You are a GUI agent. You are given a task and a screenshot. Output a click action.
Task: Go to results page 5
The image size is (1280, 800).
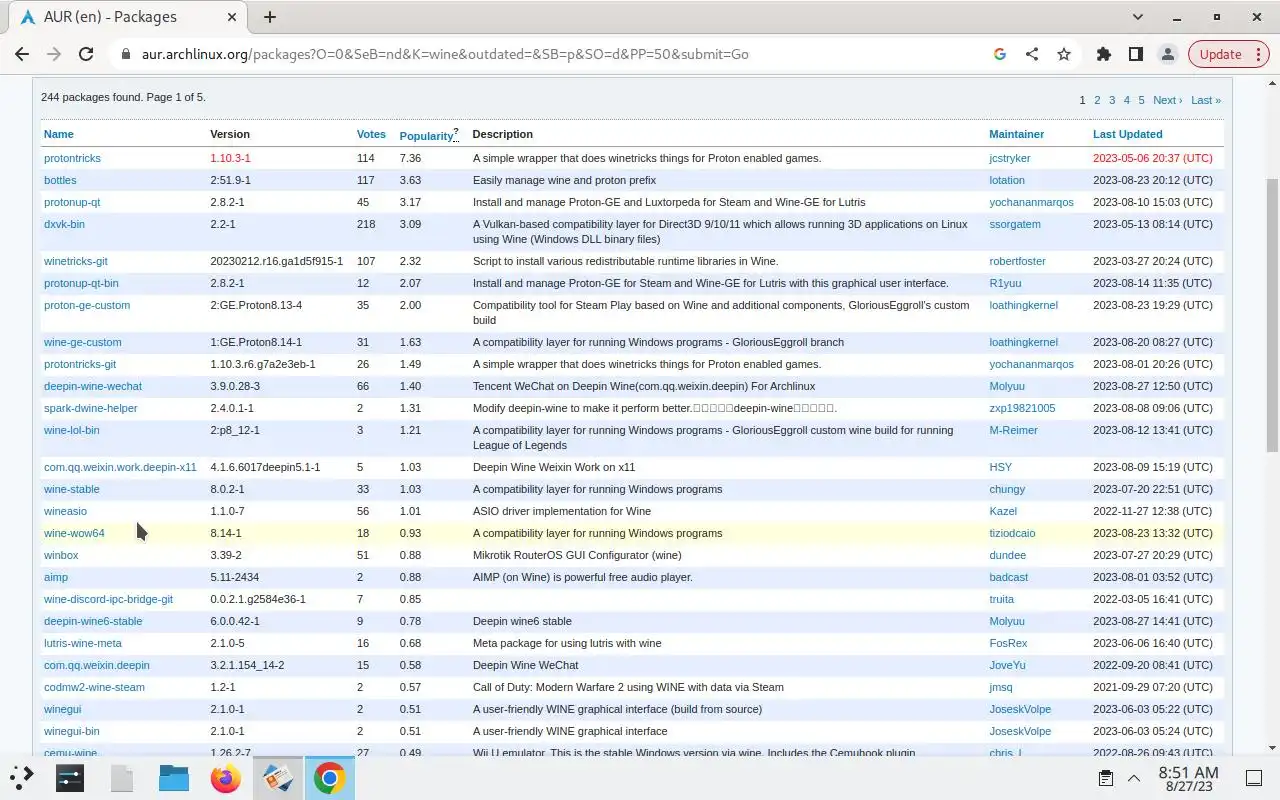click(1141, 100)
